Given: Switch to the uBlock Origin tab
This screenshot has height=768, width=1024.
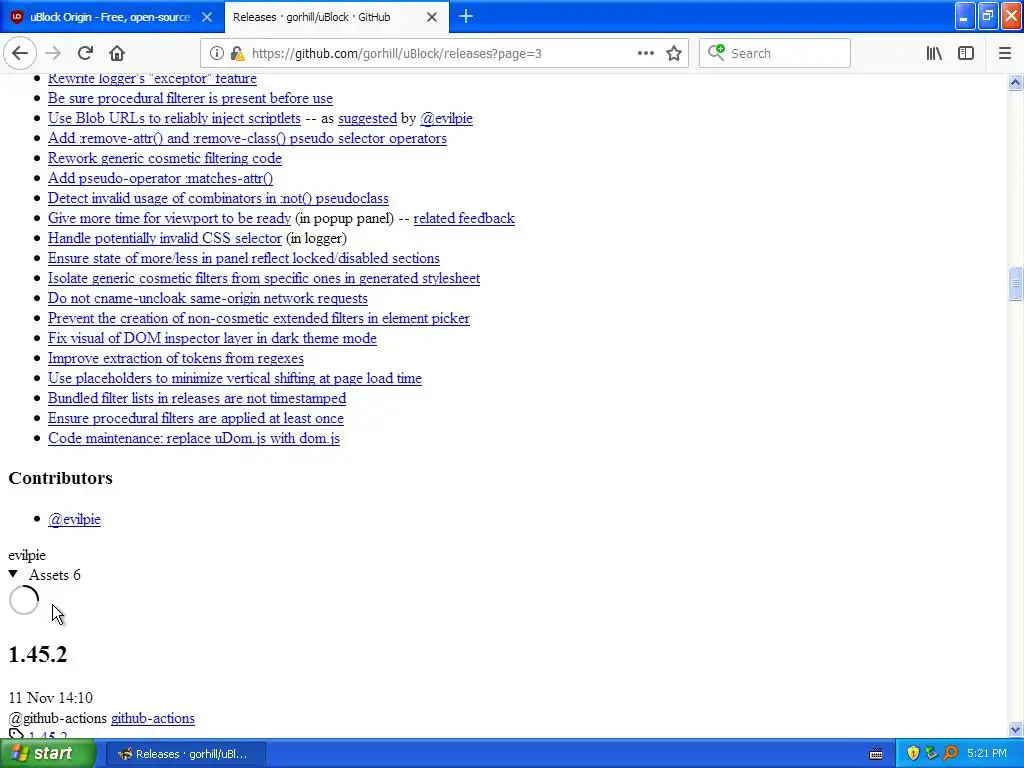Looking at the screenshot, I should pyautogui.click(x=110, y=17).
